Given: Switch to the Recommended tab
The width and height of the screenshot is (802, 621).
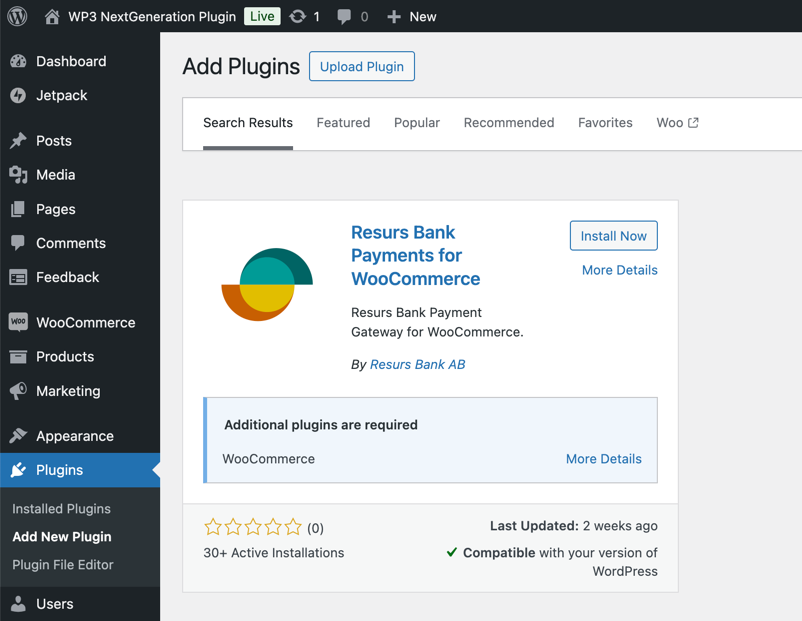Looking at the screenshot, I should (509, 123).
